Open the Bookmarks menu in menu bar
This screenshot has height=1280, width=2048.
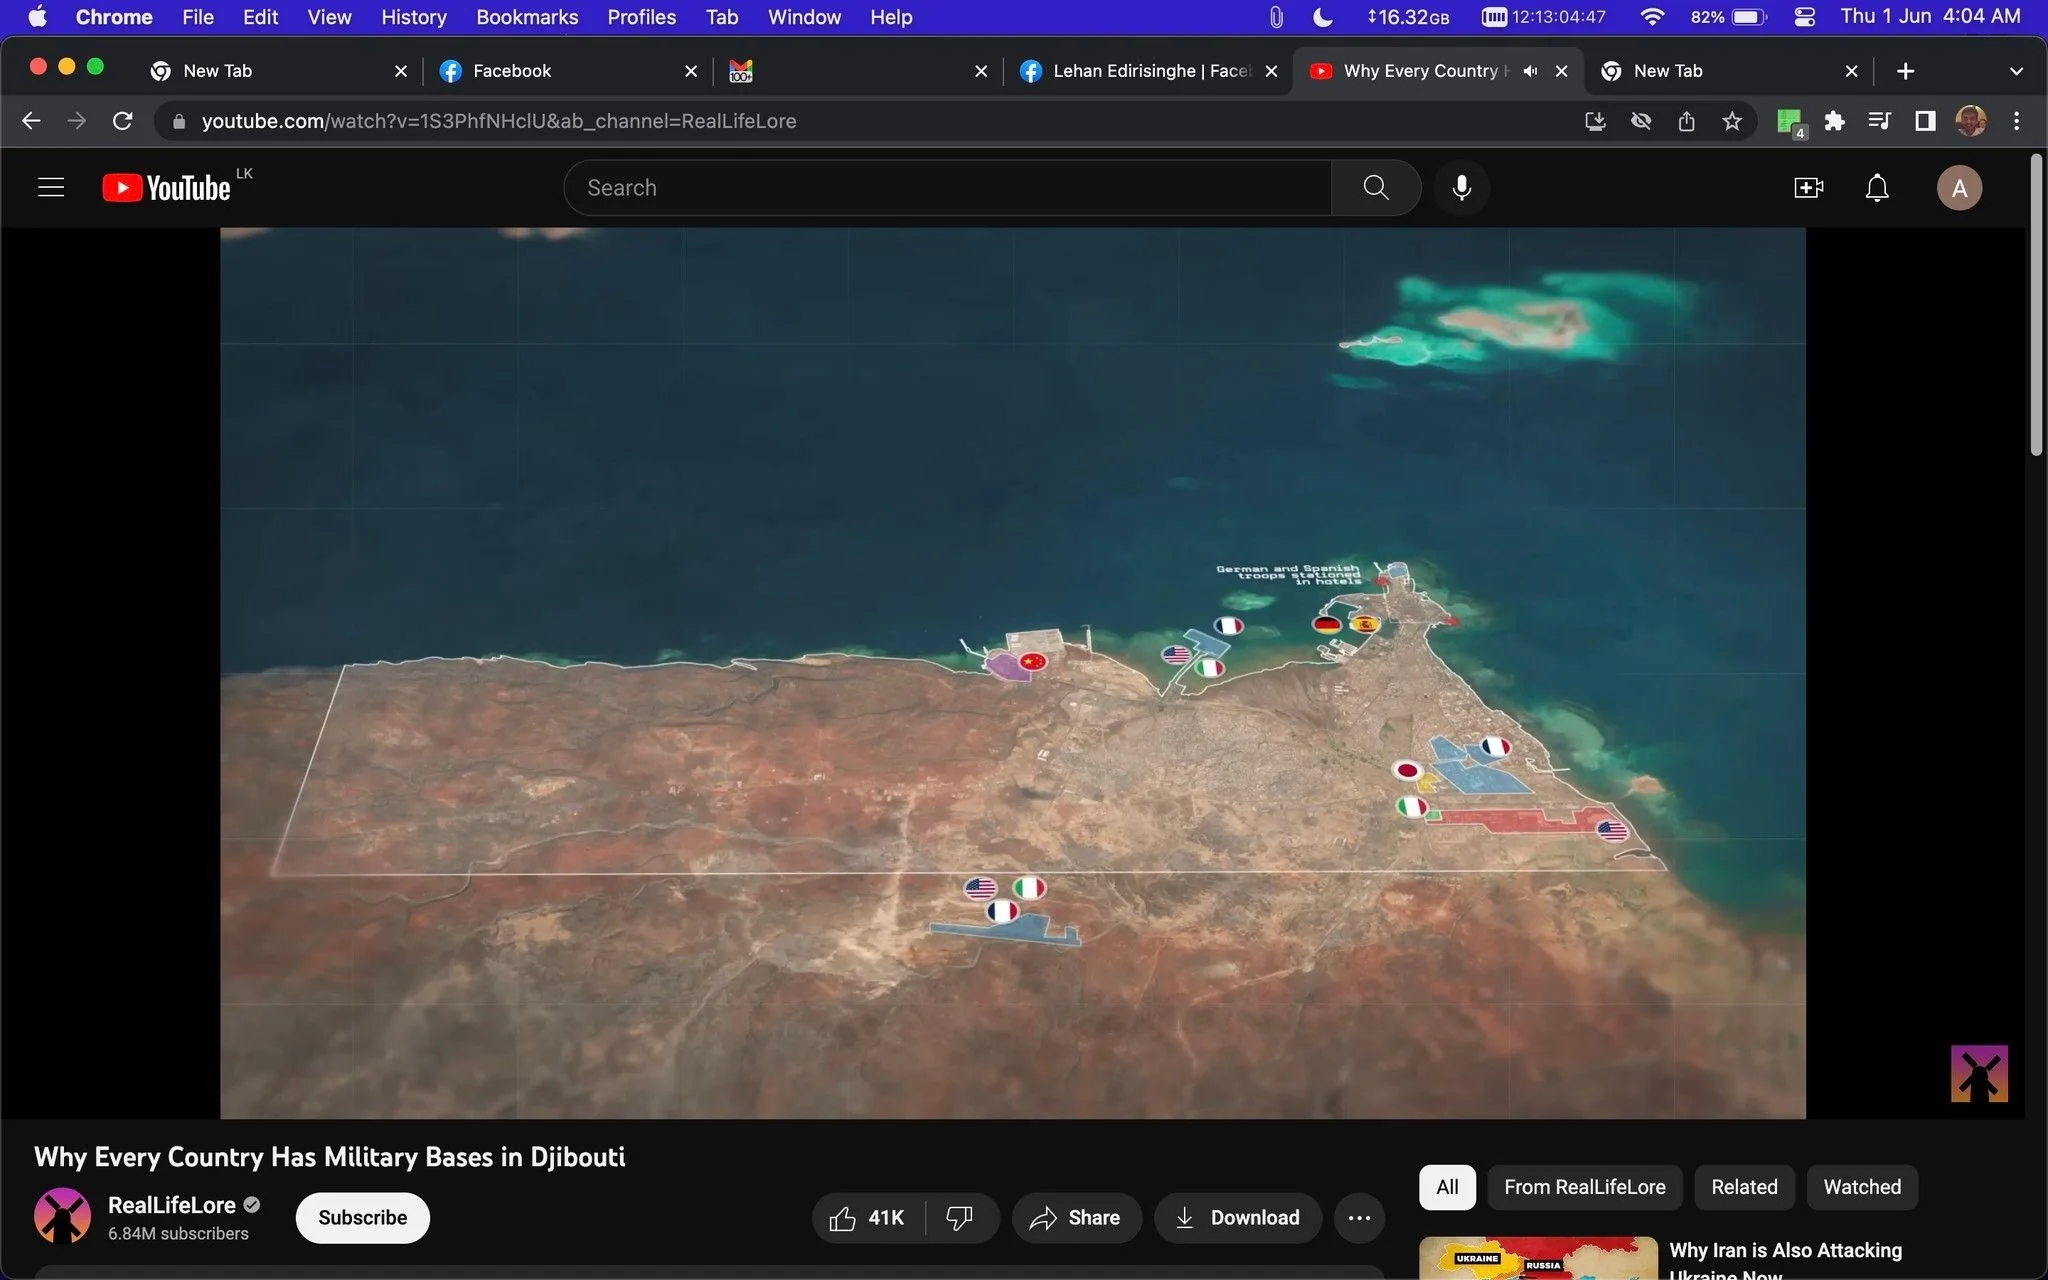pyautogui.click(x=527, y=17)
